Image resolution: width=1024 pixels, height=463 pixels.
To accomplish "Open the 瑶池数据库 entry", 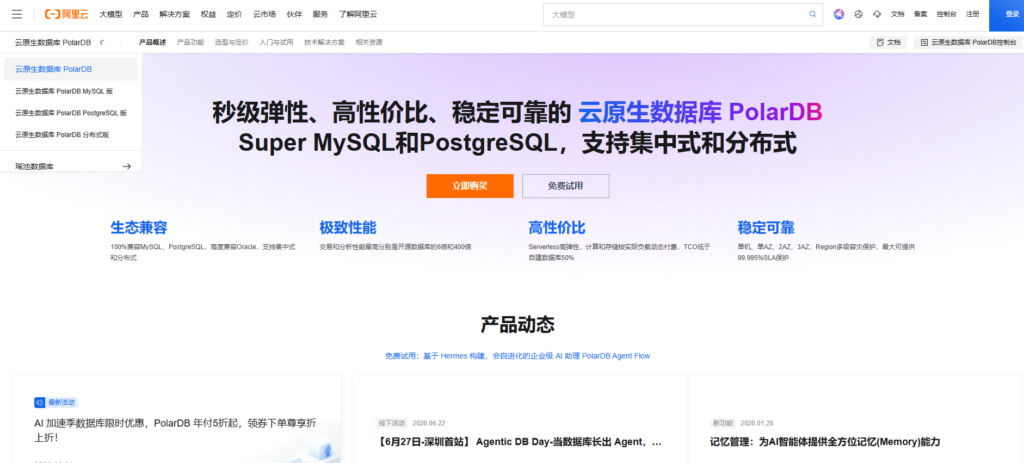I will click(x=71, y=166).
